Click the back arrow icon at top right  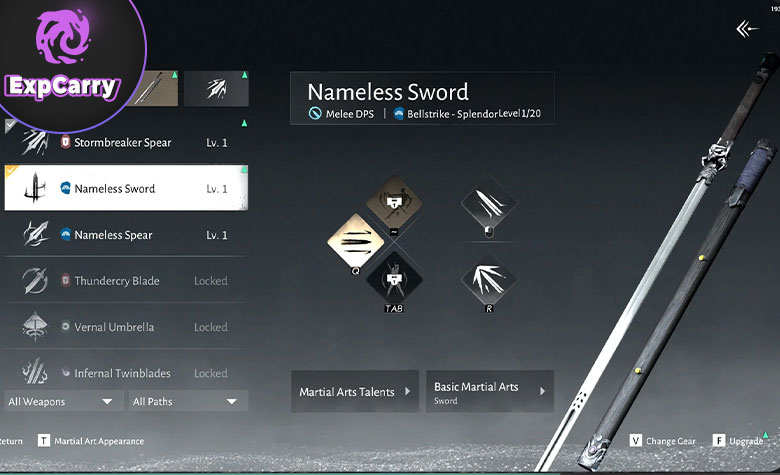coord(747,29)
